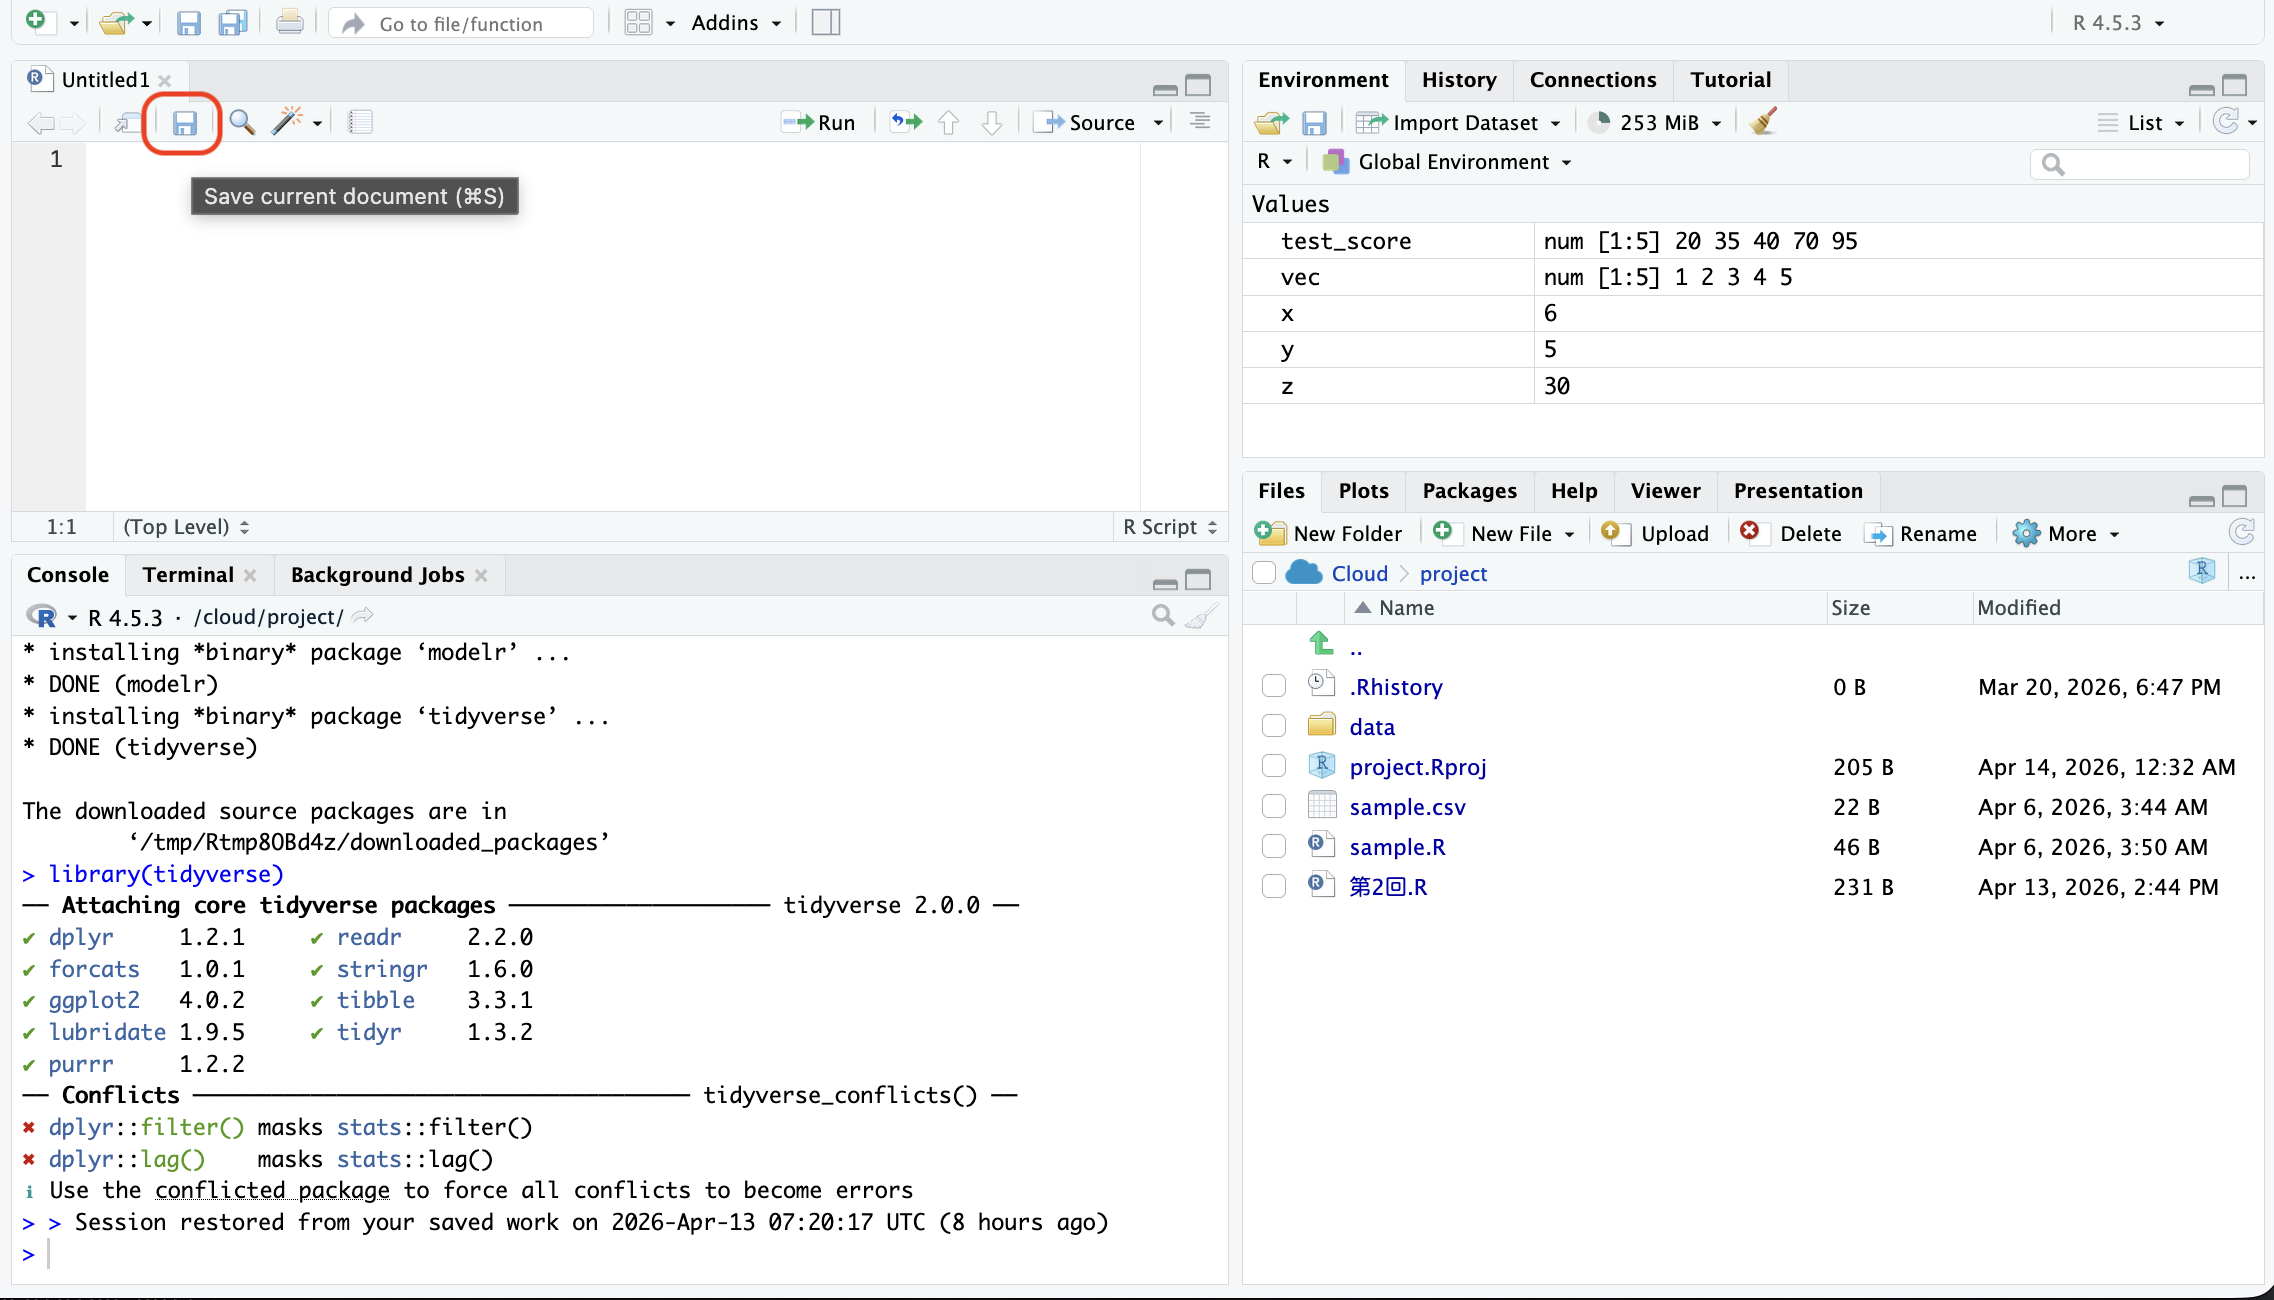Click the save current document icon
Viewport: 2274px width, 1300px height.
(184, 123)
